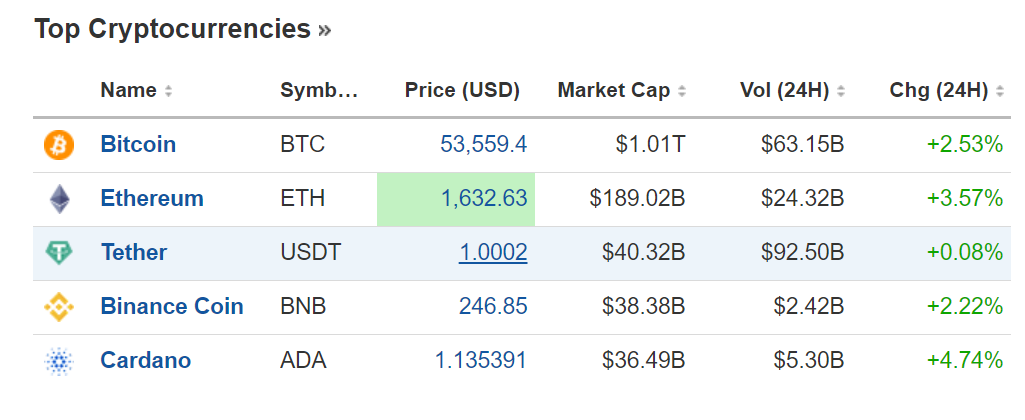Open the Bitcoin name link
The height and width of the screenshot is (420, 1025).
(138, 145)
